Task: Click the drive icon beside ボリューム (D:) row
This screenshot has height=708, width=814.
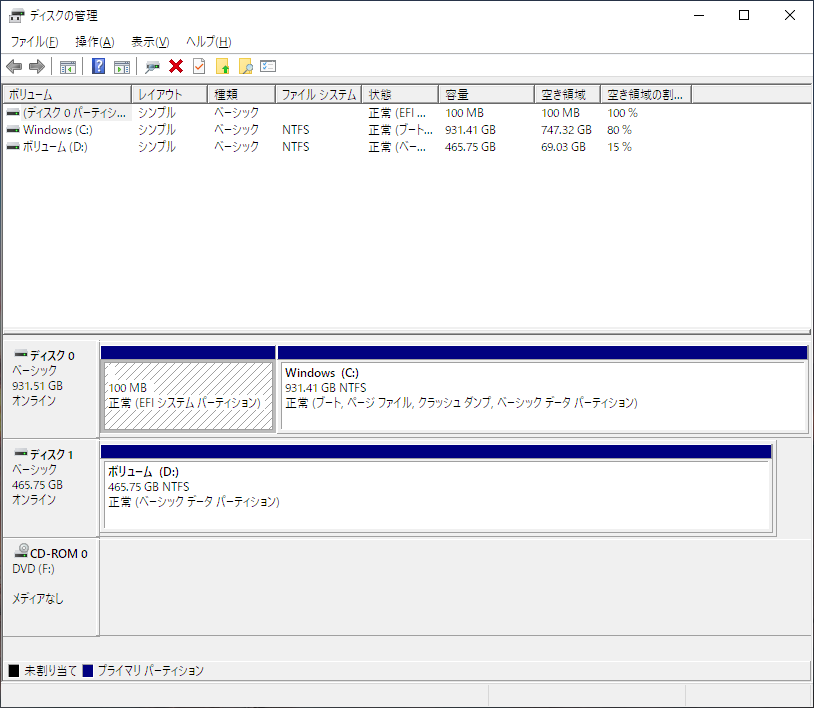Action: [x=13, y=147]
